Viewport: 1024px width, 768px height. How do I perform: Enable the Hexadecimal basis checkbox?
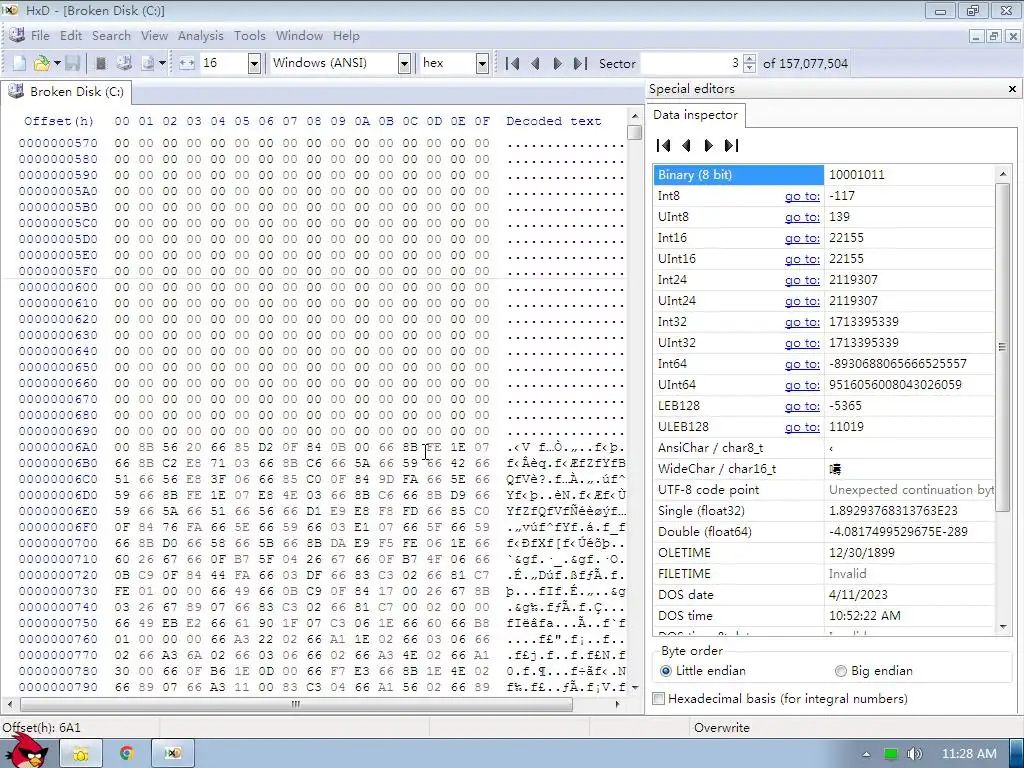click(658, 699)
